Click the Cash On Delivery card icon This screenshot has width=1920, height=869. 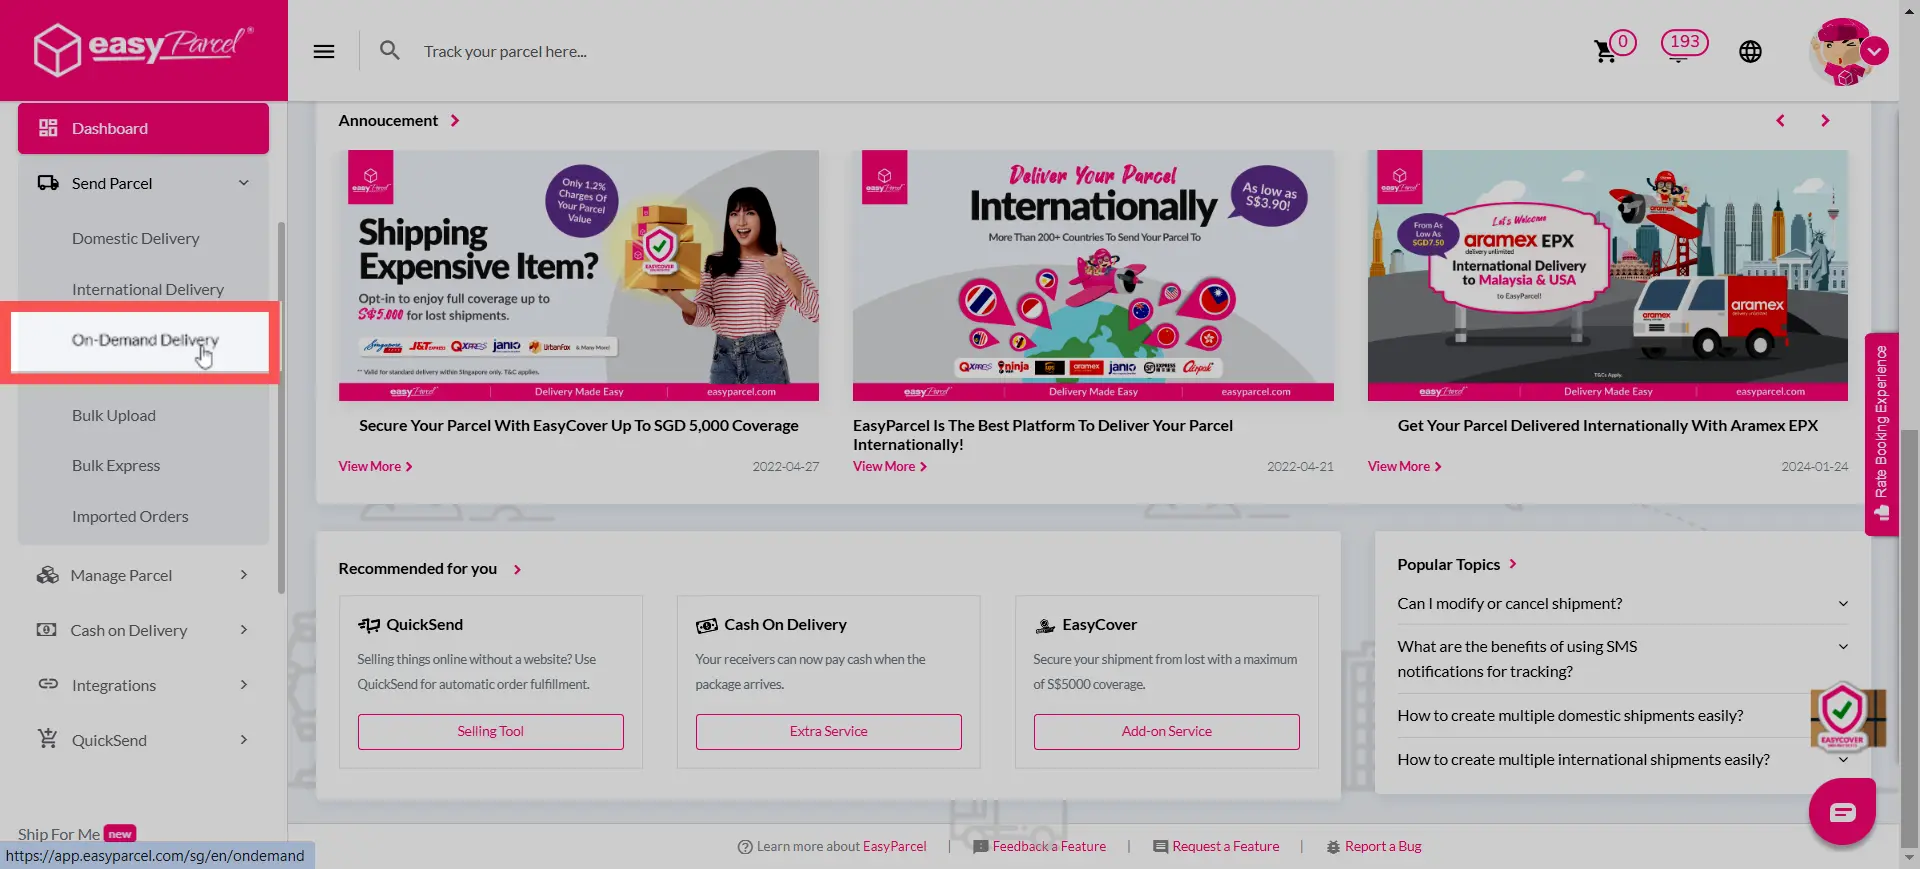[707, 625]
